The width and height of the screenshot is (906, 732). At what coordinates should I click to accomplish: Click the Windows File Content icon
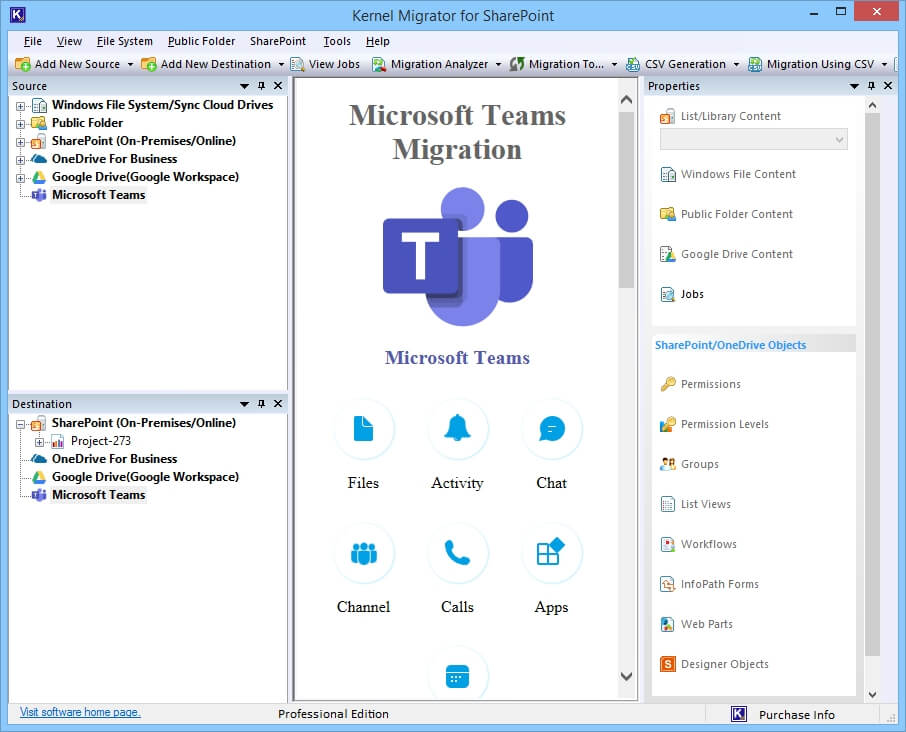(x=667, y=174)
